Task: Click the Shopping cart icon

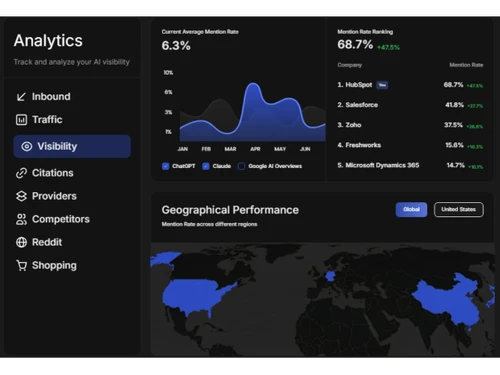Action: tap(21, 265)
